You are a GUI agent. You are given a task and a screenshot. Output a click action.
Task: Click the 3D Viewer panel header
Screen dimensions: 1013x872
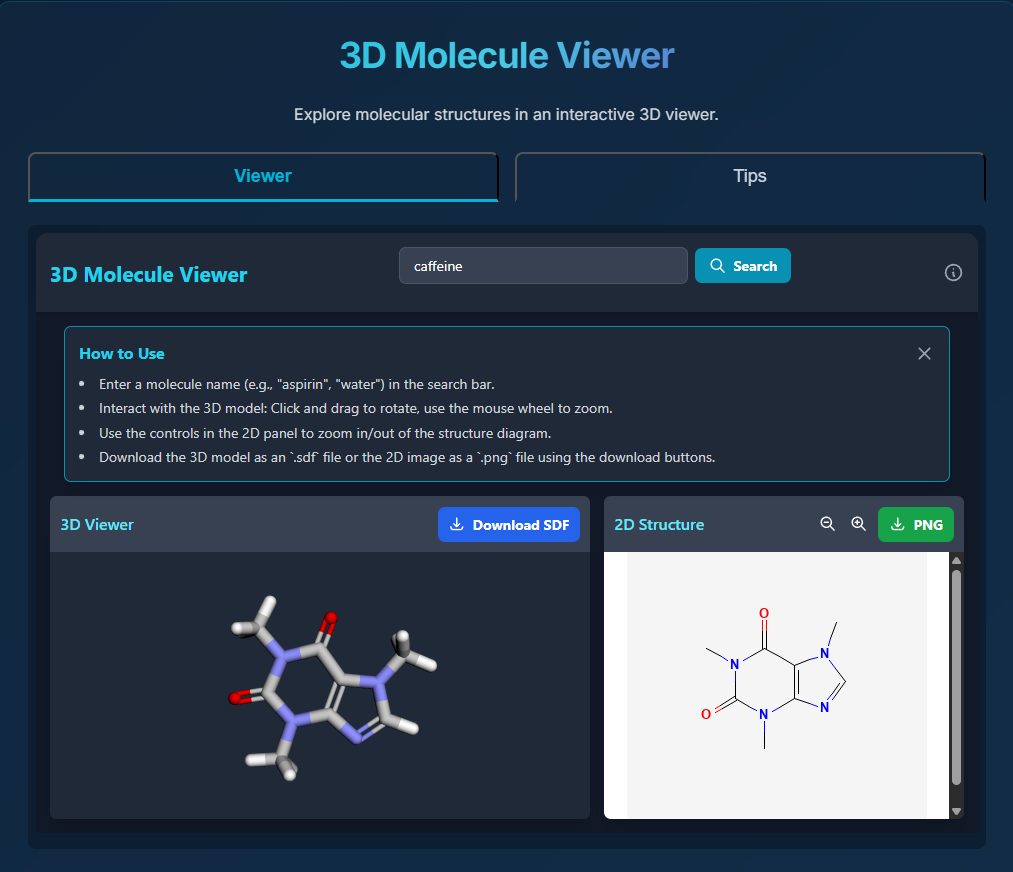(96, 524)
